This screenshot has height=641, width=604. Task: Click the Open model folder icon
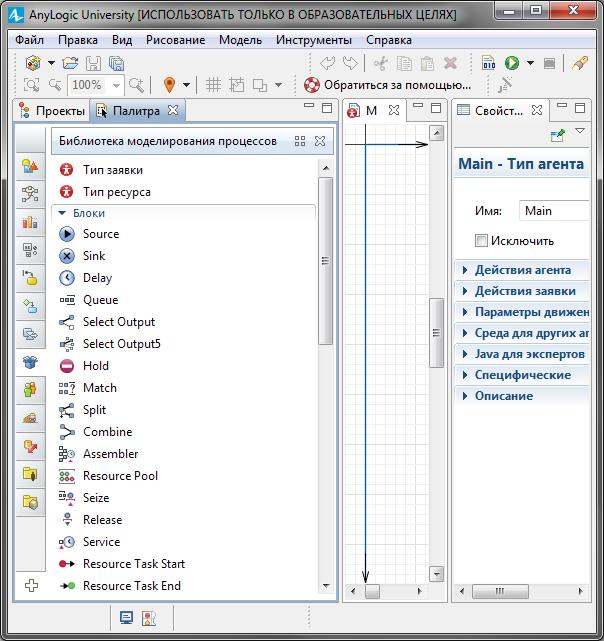[x=70, y=63]
